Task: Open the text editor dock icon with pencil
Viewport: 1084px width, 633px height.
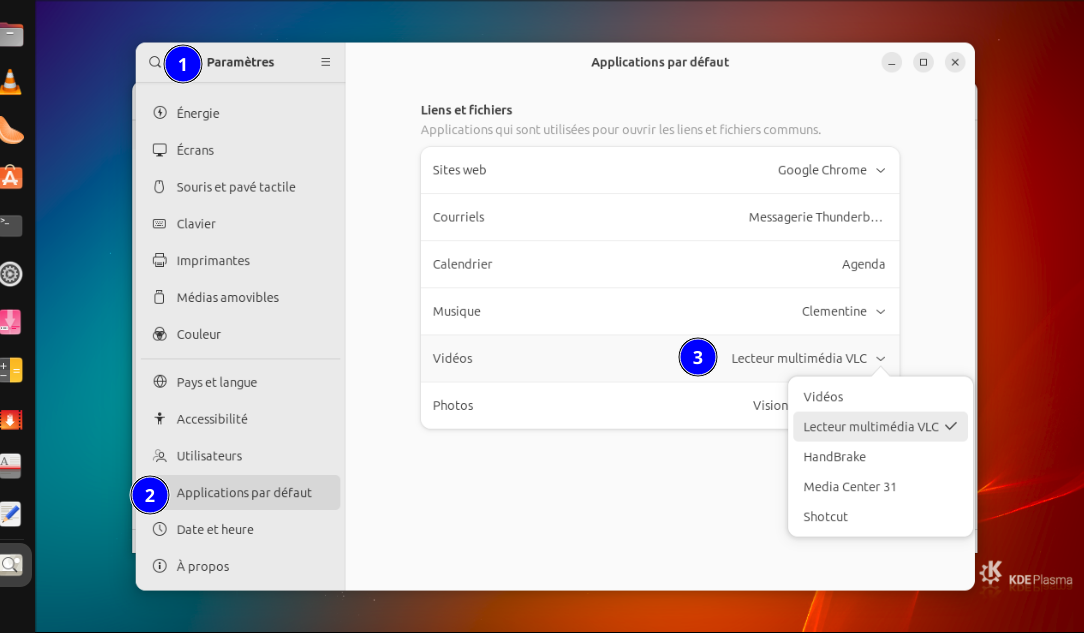Action: pos(10,514)
